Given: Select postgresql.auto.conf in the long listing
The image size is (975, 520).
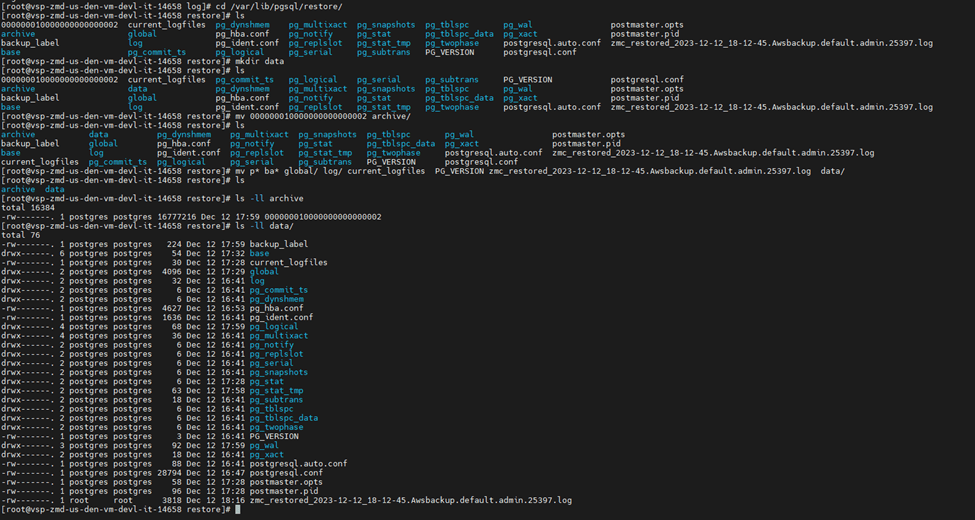Looking at the screenshot, I should 298,464.
